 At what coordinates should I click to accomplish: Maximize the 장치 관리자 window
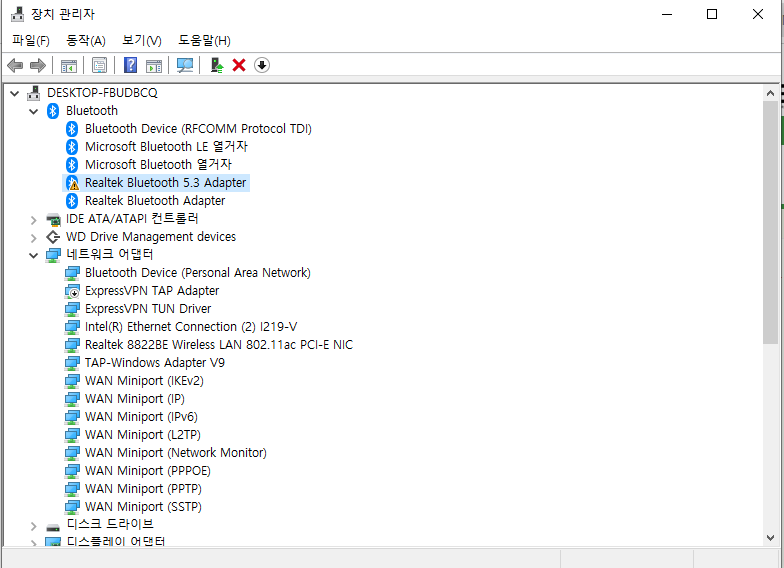coord(712,14)
